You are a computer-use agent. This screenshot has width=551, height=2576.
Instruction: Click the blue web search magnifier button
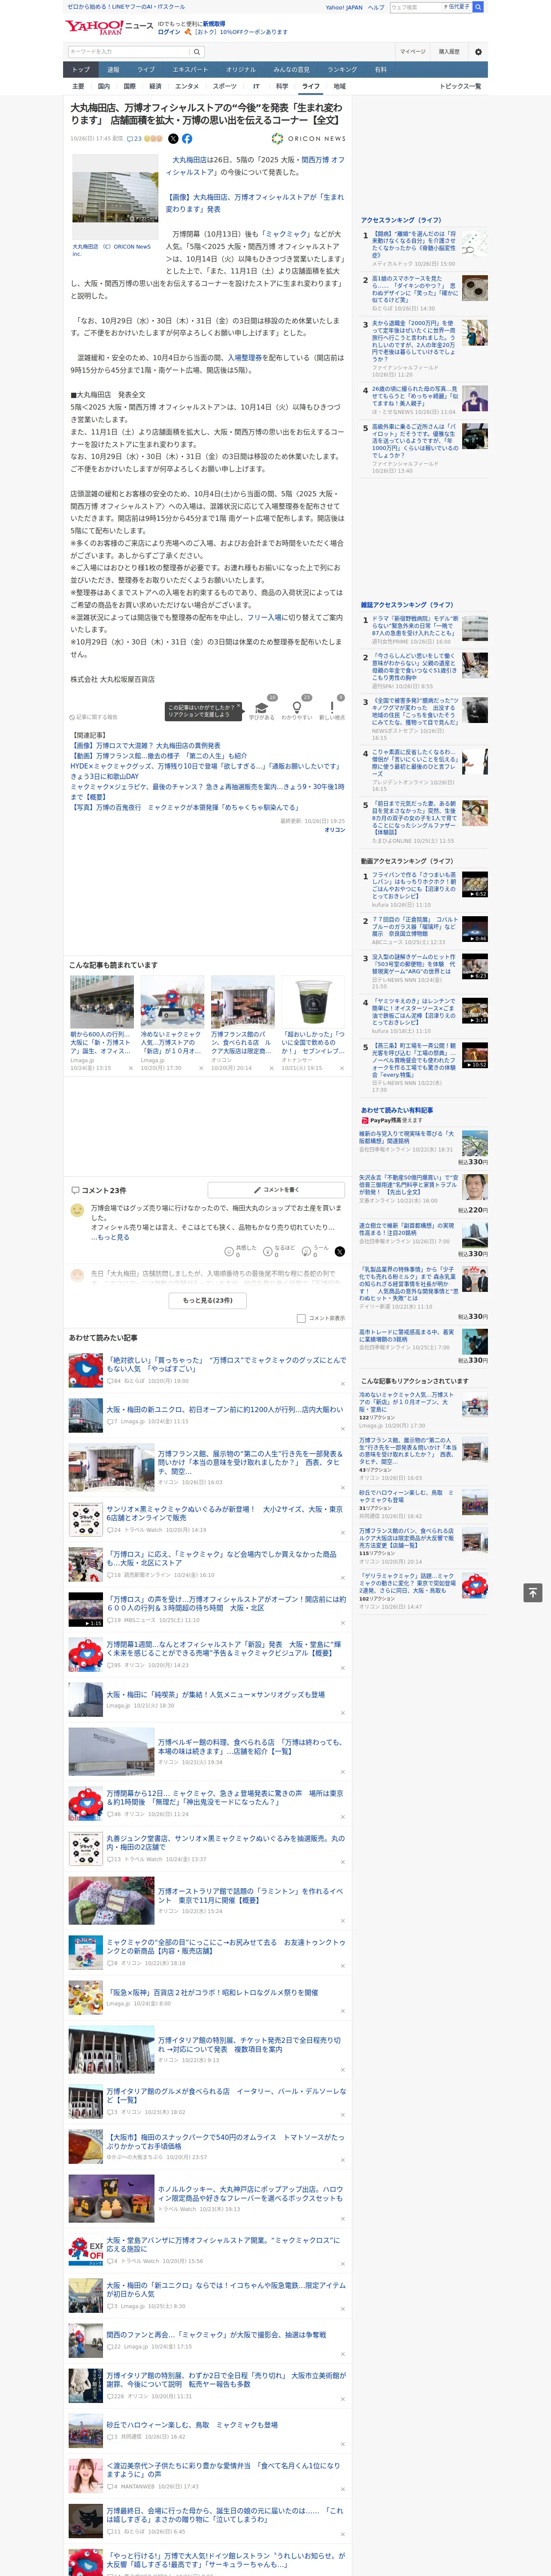[x=478, y=7]
